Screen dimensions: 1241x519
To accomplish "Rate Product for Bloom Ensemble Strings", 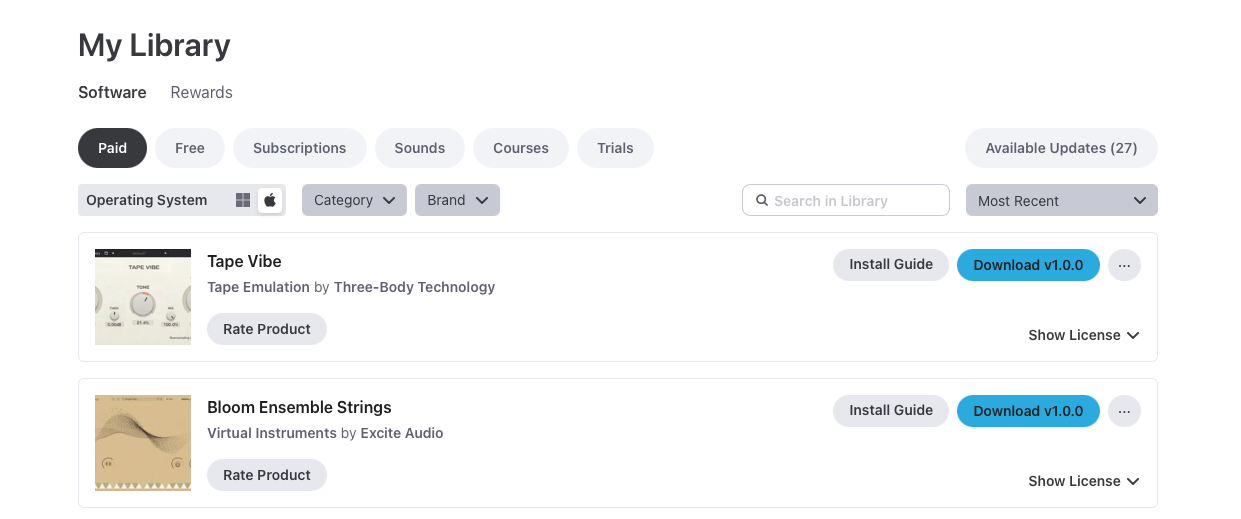I will [267, 475].
